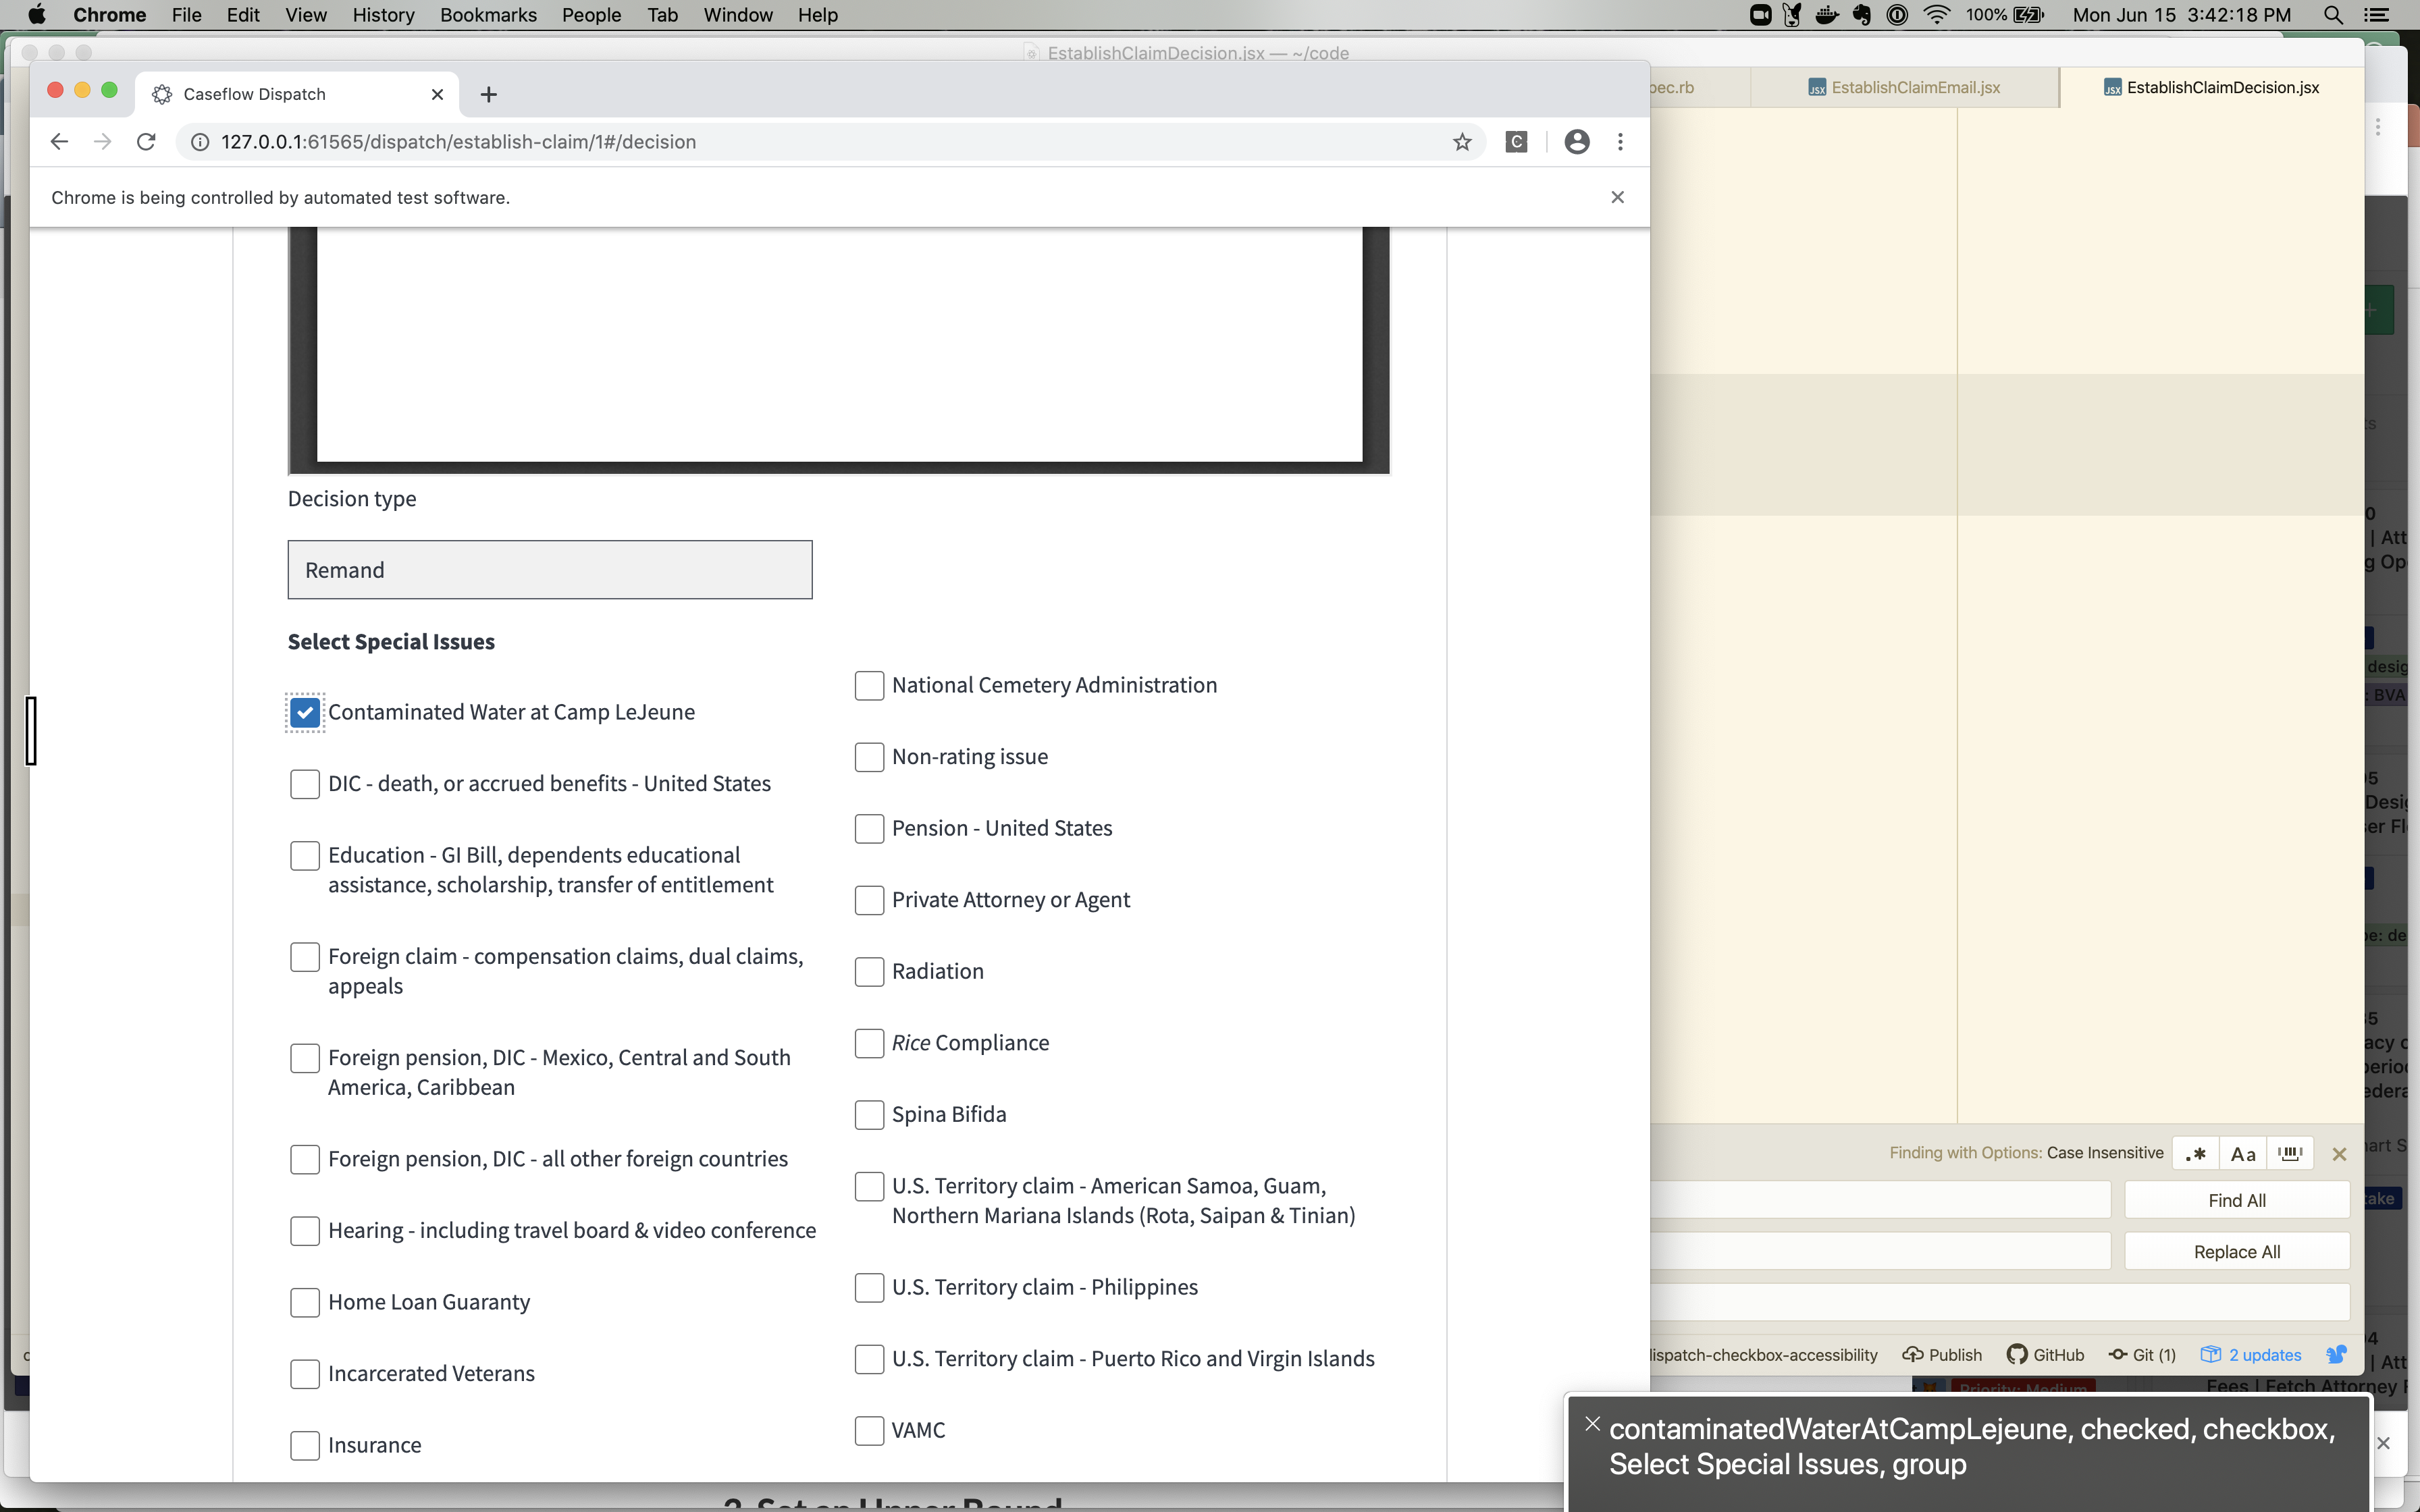
Task: Check Private Attorney or Agent checkbox
Action: [x=869, y=900]
